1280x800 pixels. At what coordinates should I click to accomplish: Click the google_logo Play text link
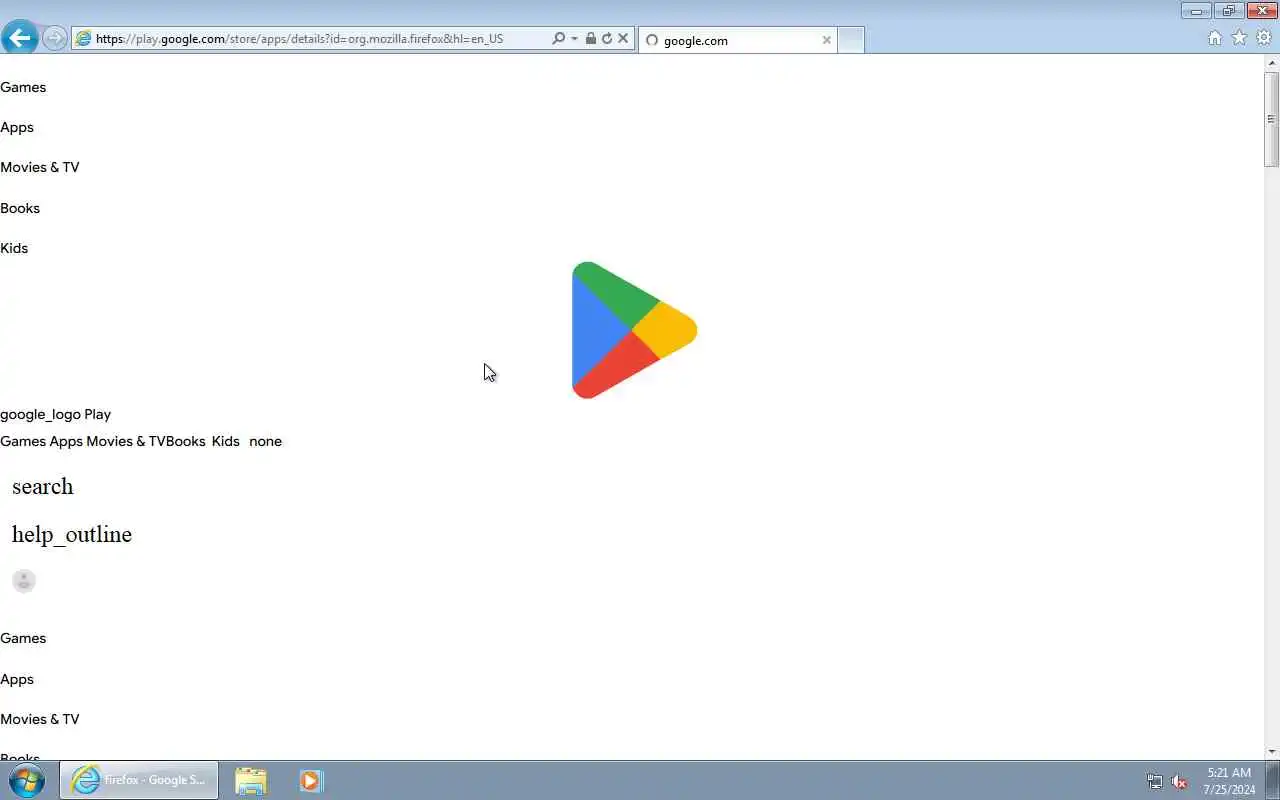point(56,414)
